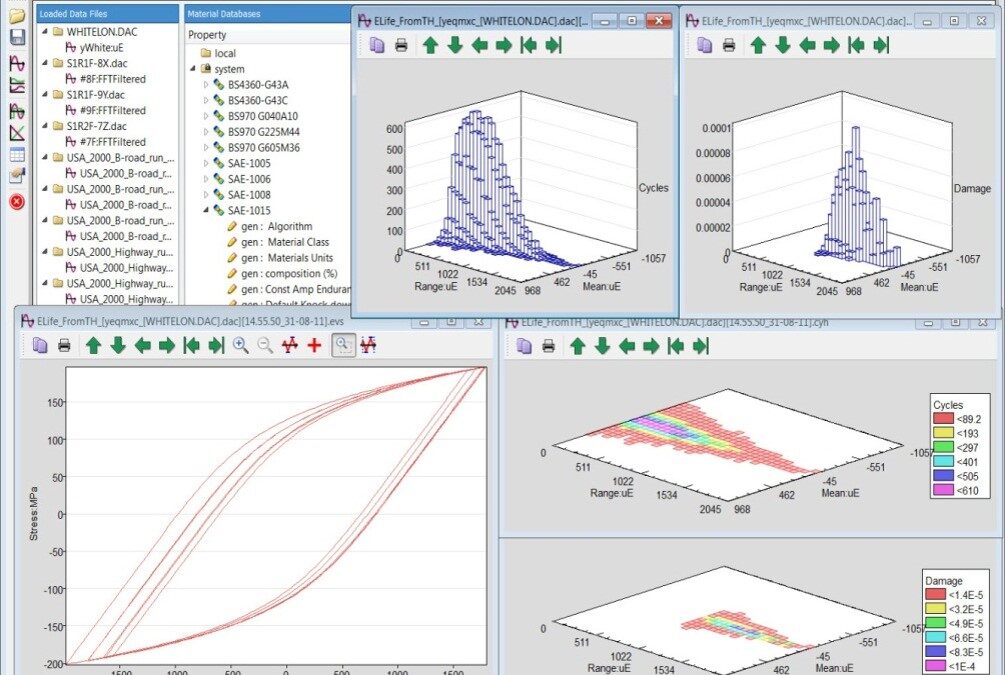Click the stacked multi-graph plot icon in sidebar
1005x675 pixels.
(17, 85)
